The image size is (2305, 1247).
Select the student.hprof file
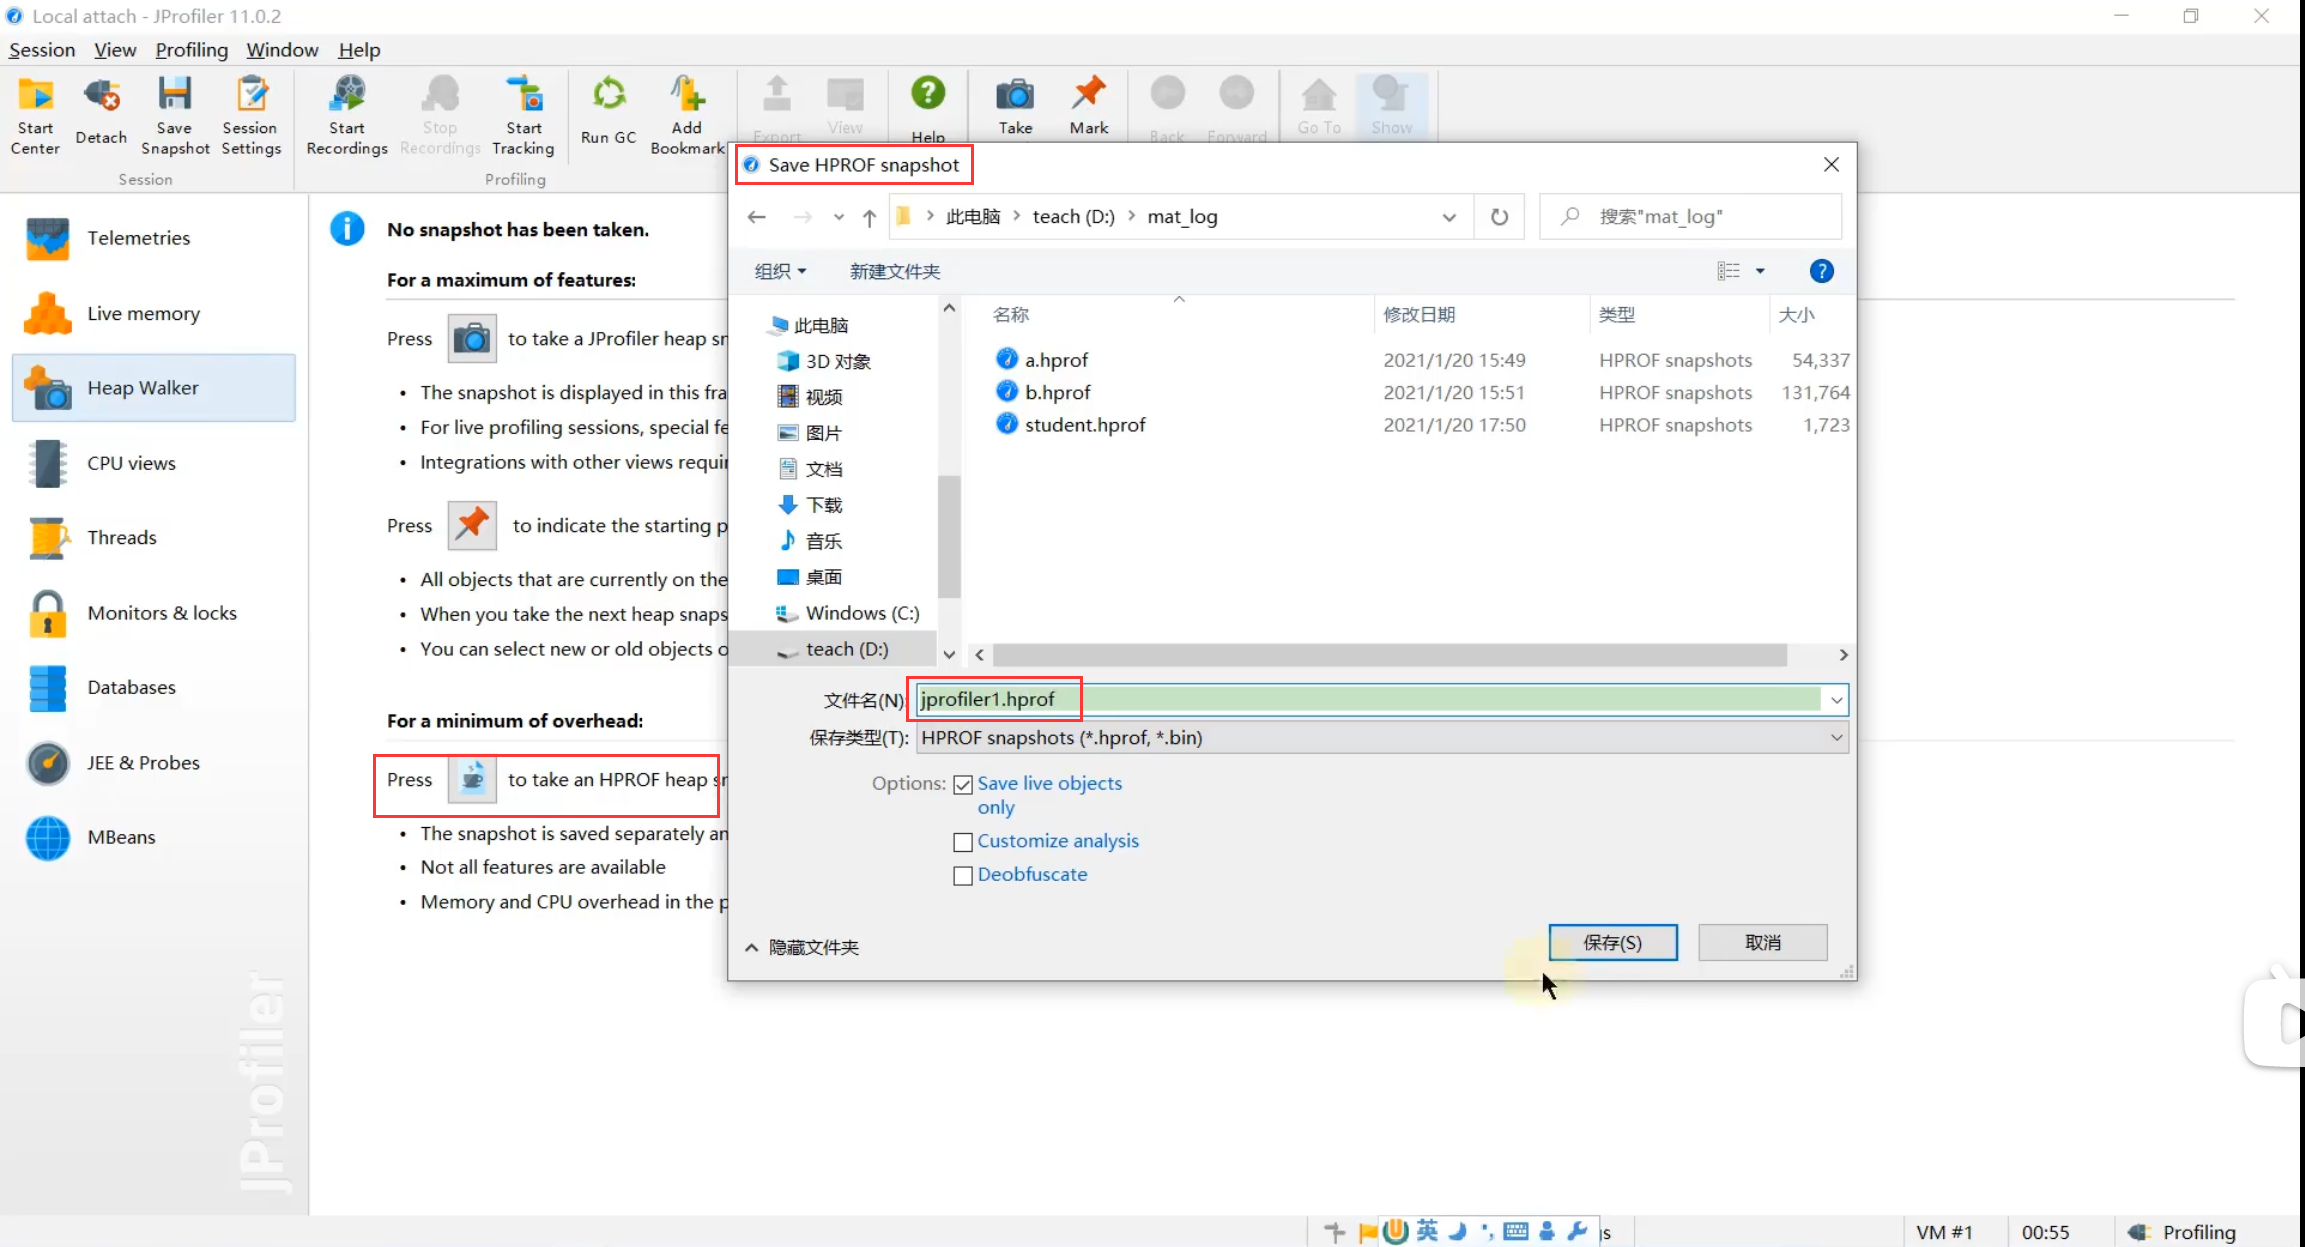1086,424
